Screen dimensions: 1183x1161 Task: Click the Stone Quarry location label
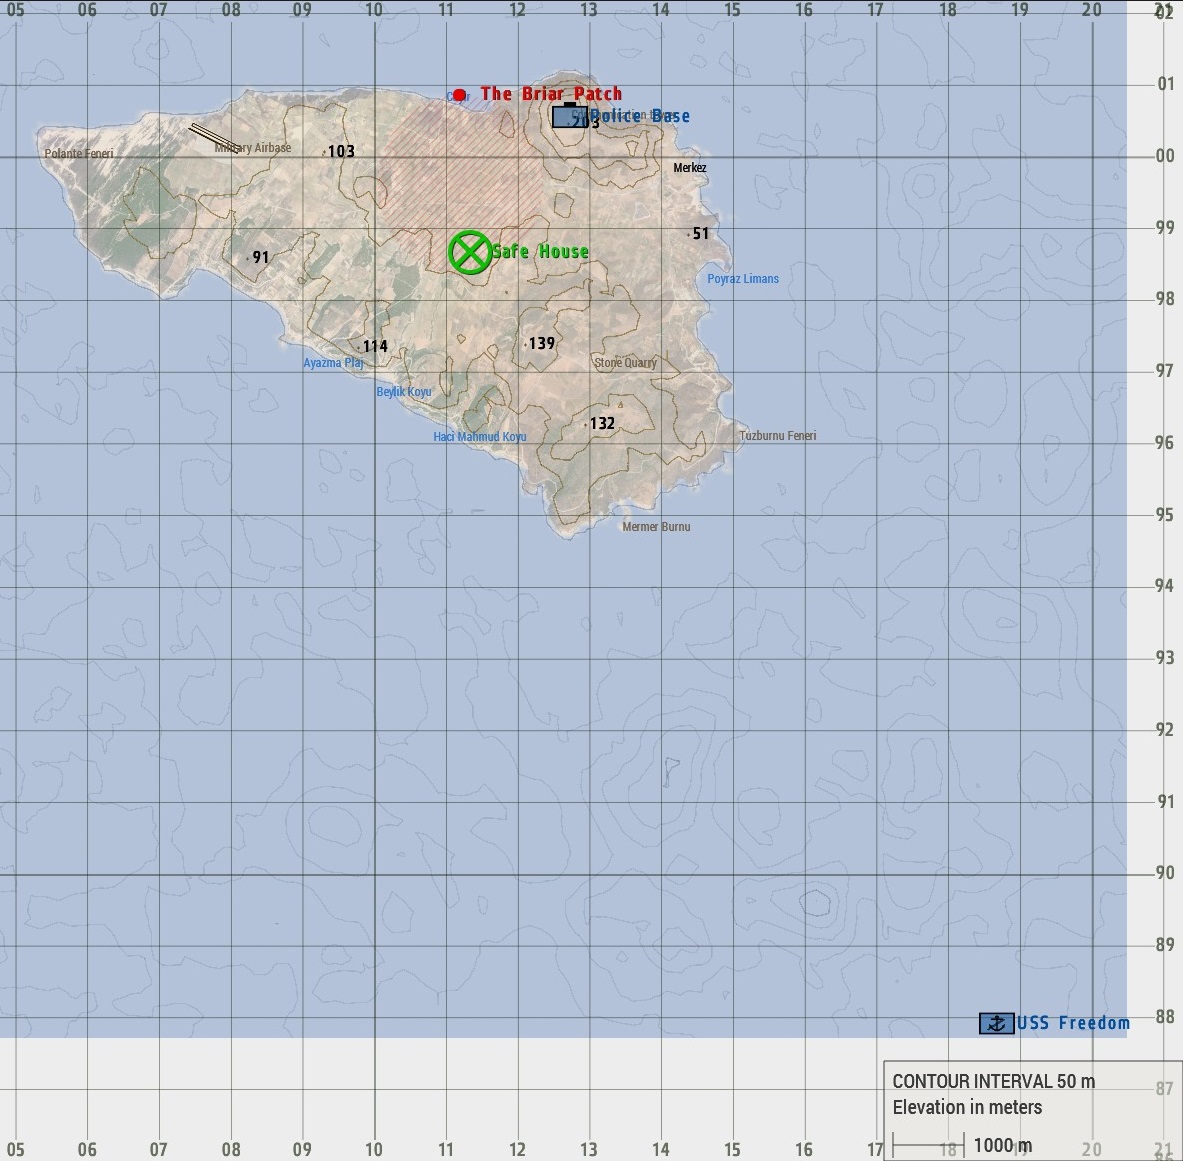(626, 363)
